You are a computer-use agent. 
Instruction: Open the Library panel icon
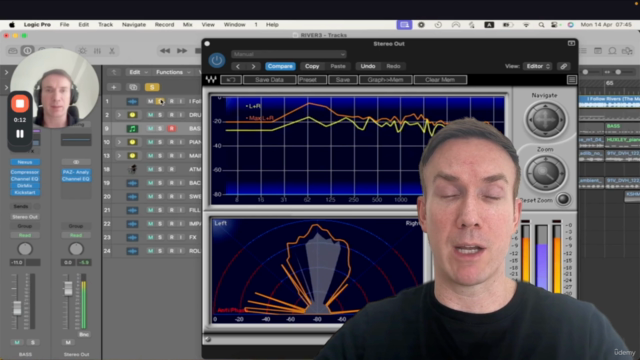pyautogui.click(x=13, y=51)
